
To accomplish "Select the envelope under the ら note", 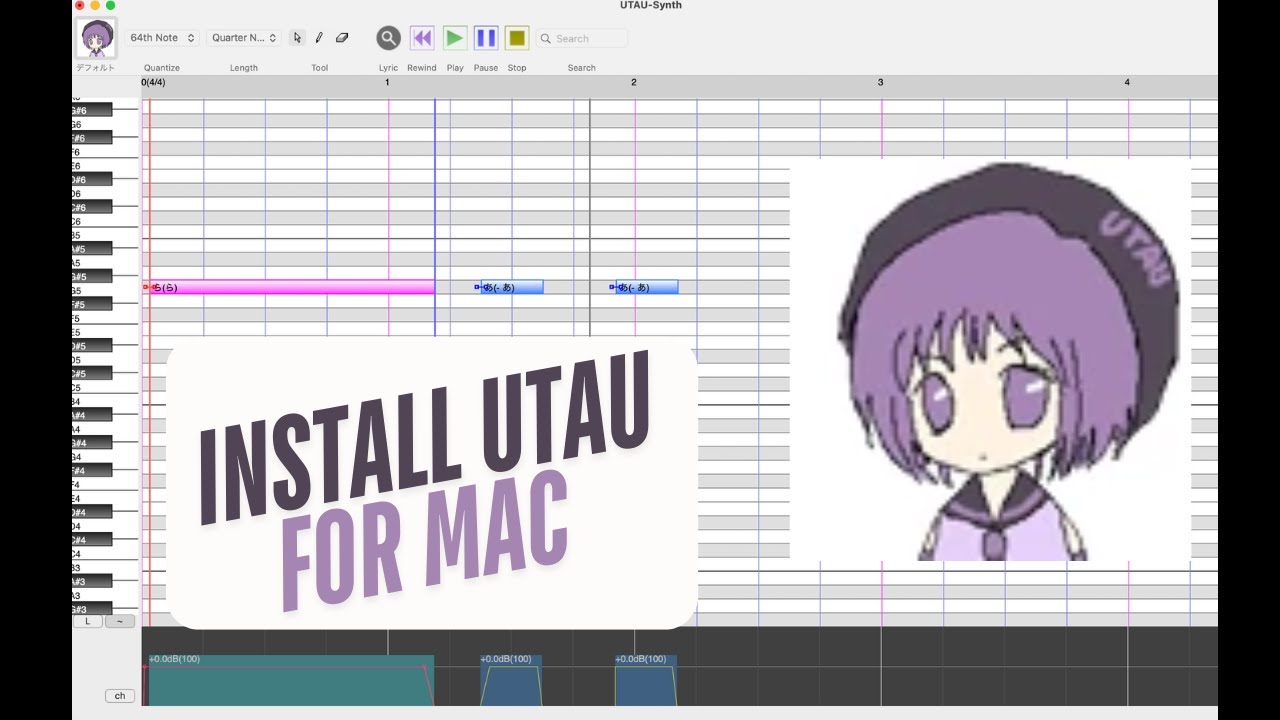I will coord(289,681).
